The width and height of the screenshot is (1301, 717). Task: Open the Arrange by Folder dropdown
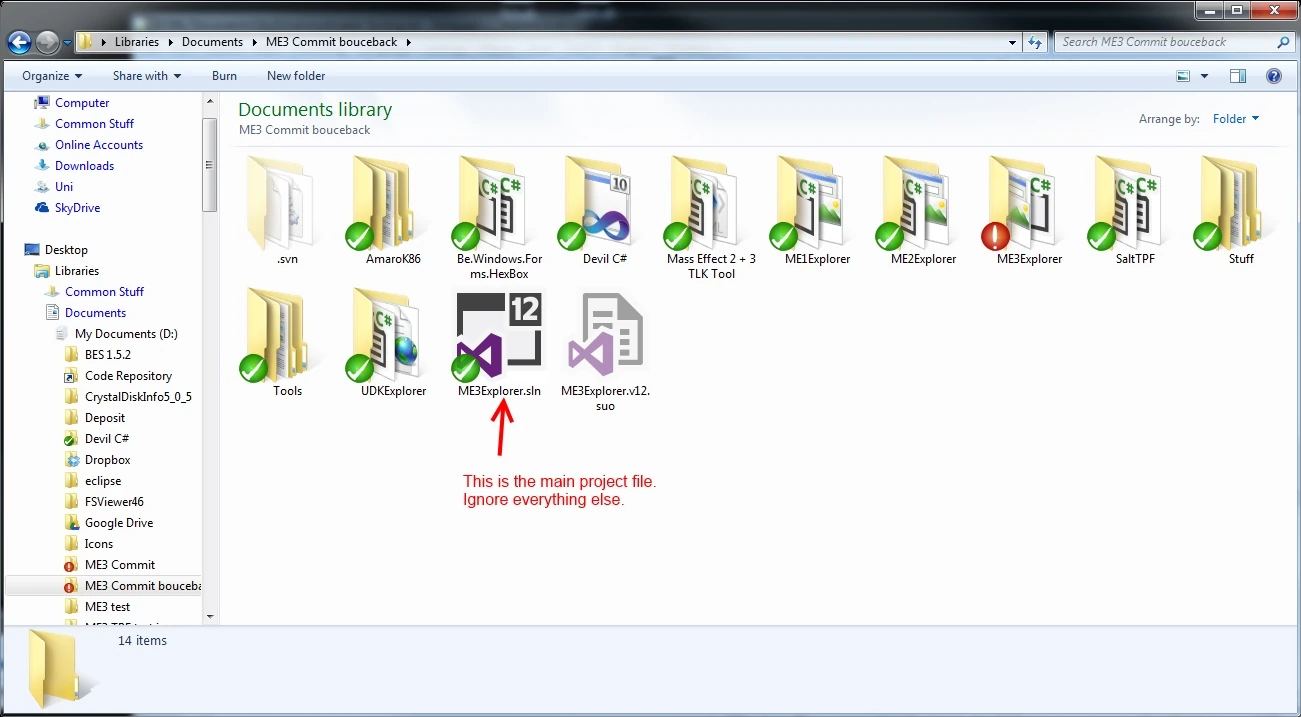click(1235, 119)
